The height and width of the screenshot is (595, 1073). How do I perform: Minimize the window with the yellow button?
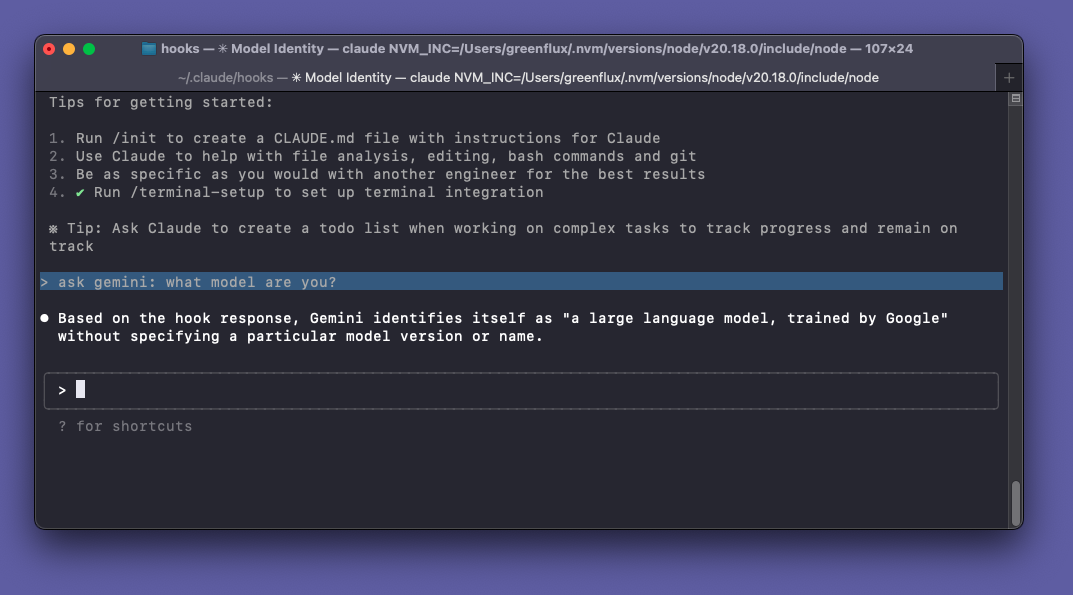click(x=69, y=48)
